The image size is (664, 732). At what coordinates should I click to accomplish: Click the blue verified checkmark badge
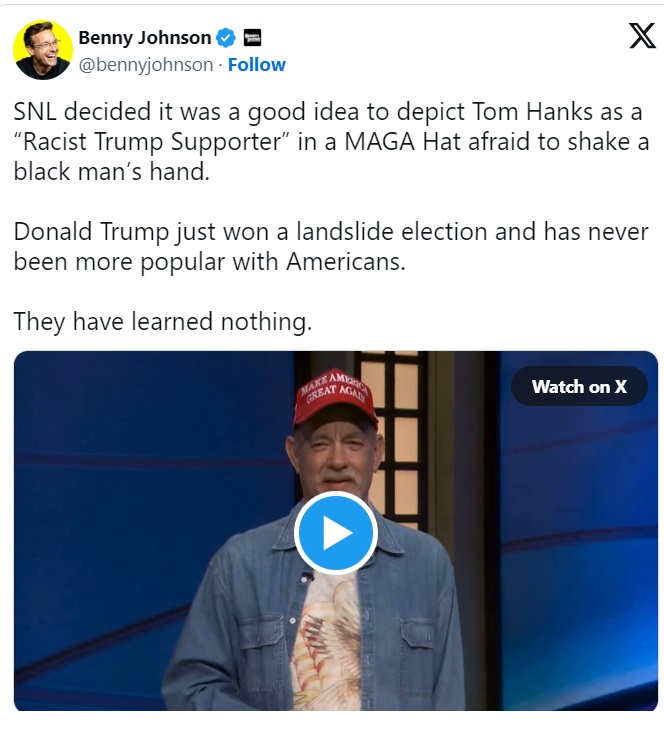coord(226,38)
